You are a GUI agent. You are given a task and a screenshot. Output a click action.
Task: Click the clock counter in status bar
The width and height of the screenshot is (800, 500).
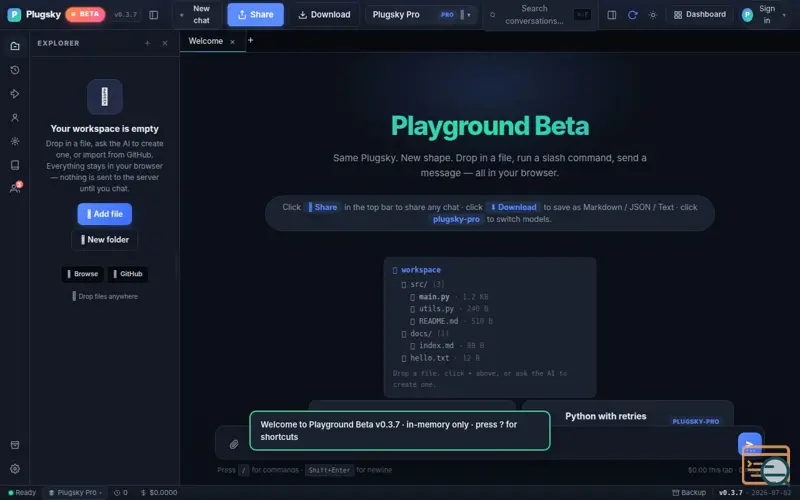point(121,492)
